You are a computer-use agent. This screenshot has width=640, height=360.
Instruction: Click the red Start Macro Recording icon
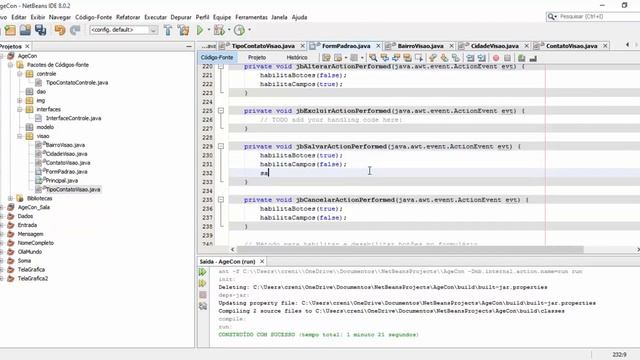496,58
